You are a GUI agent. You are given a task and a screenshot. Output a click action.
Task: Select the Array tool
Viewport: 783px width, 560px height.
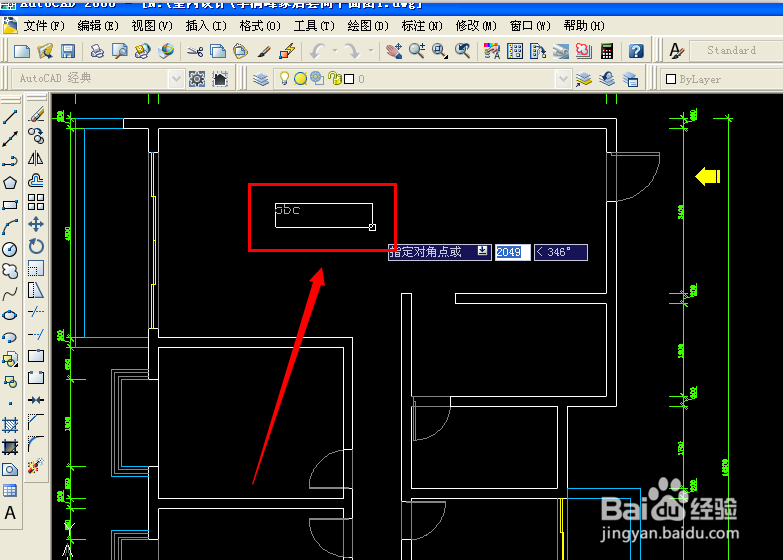(36, 202)
